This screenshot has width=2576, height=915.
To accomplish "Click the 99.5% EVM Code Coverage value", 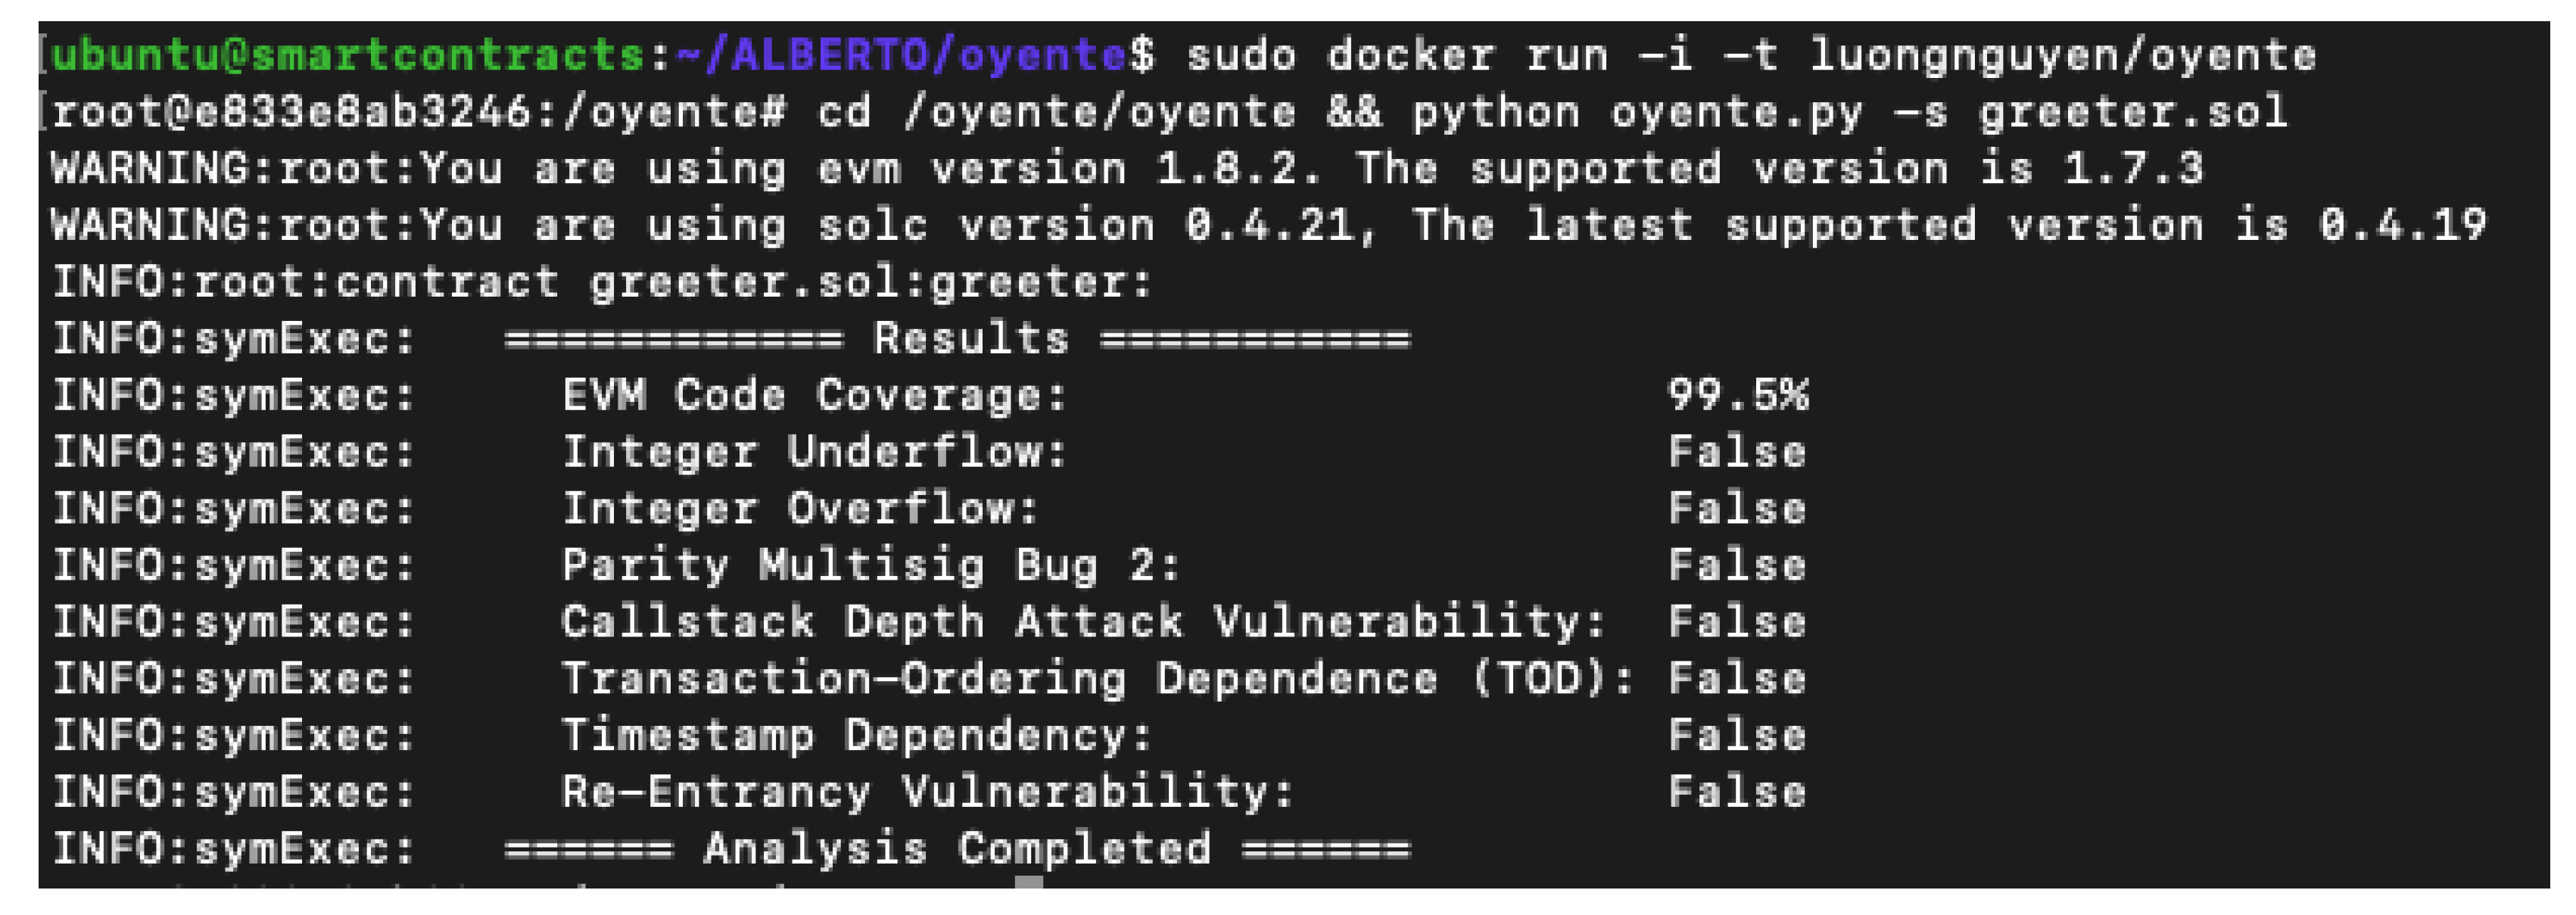I will coord(1737,395).
